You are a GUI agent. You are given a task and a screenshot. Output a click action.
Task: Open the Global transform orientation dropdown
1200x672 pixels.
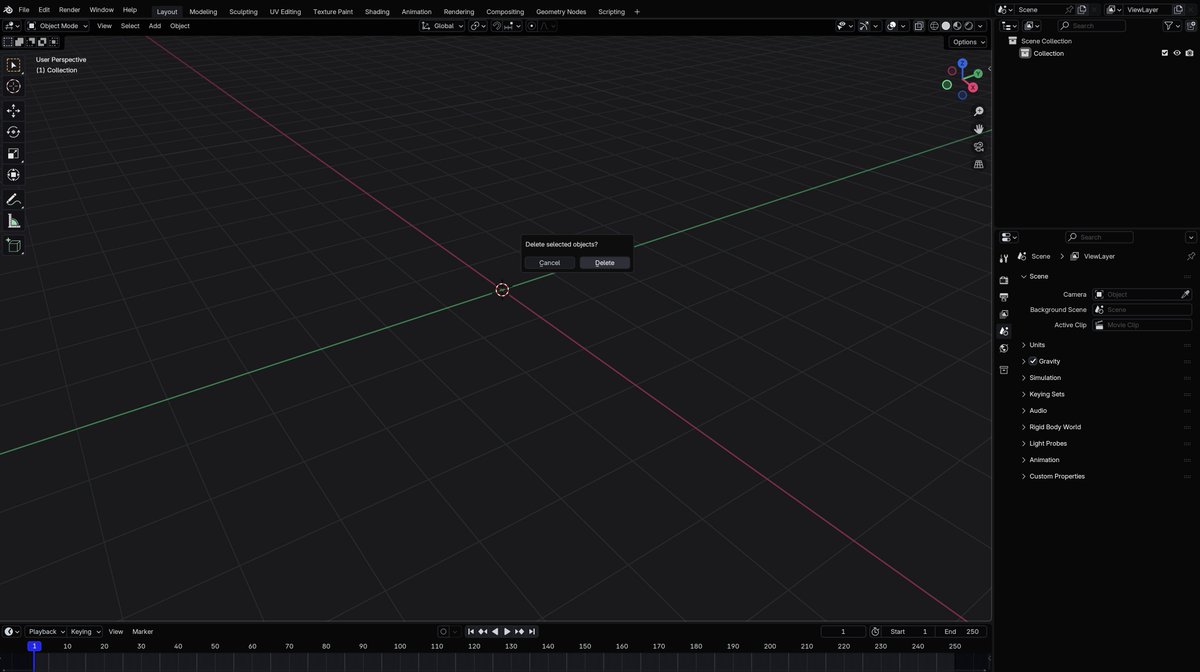(x=442, y=26)
